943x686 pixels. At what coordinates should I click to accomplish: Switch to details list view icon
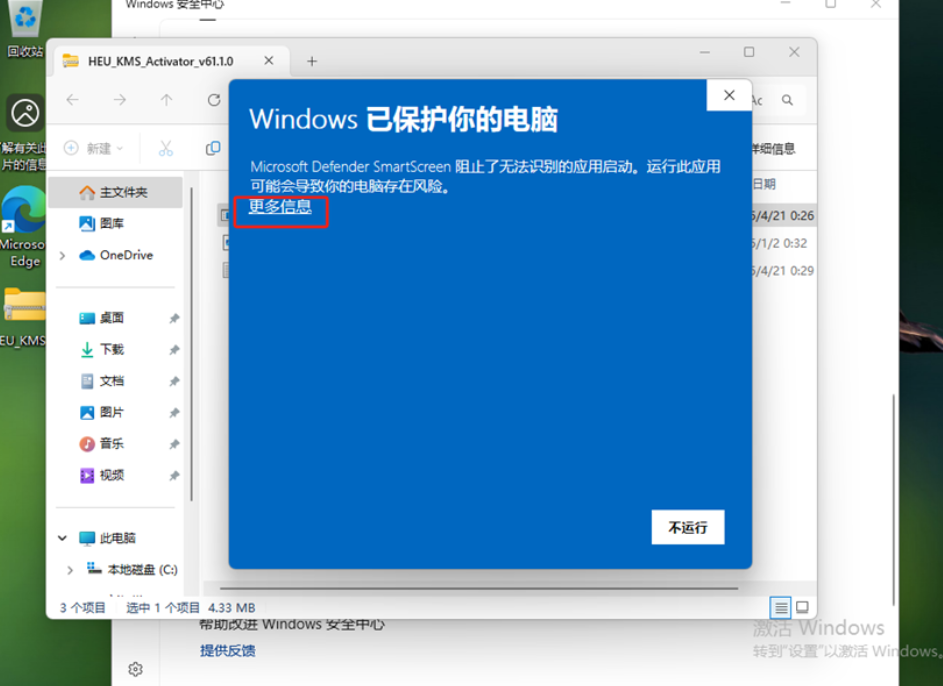[781, 608]
